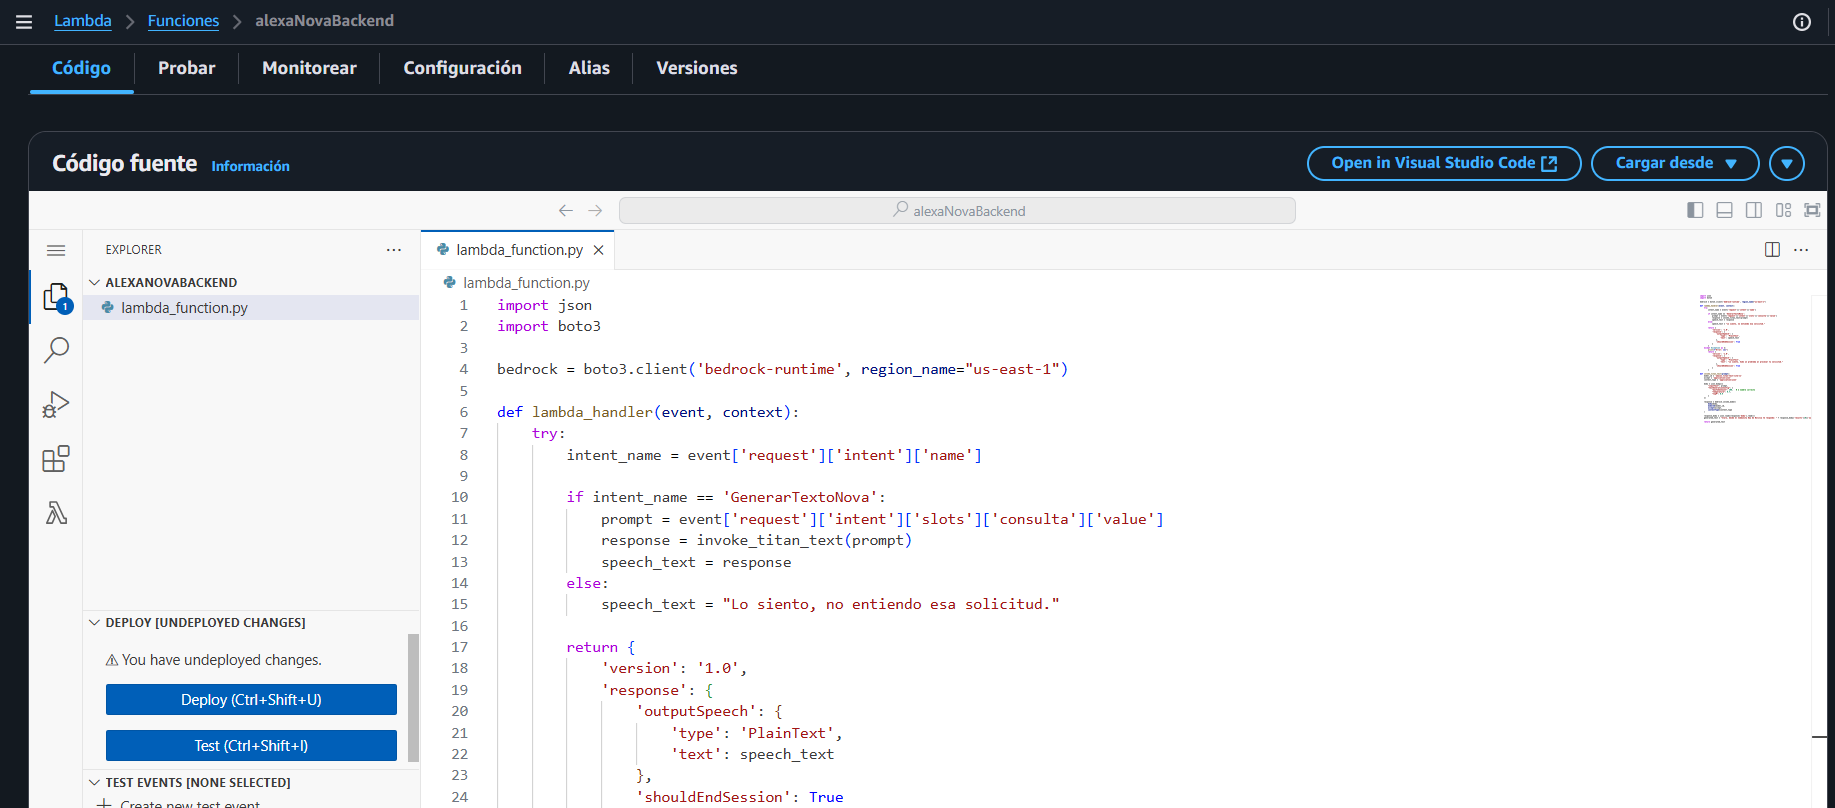
Task: Toggle the bottom panel visibility
Action: (x=1724, y=210)
